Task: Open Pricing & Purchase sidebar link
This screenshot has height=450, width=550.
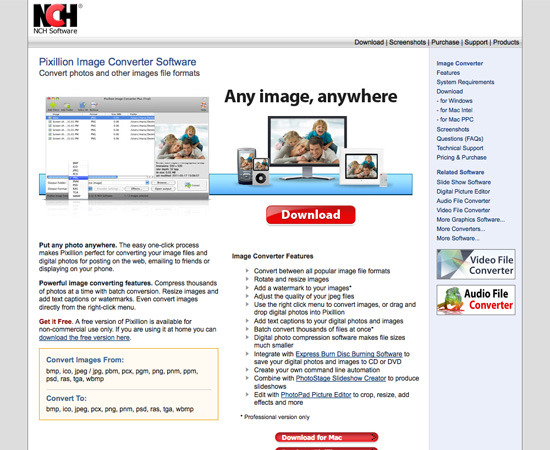Action: tap(461, 157)
